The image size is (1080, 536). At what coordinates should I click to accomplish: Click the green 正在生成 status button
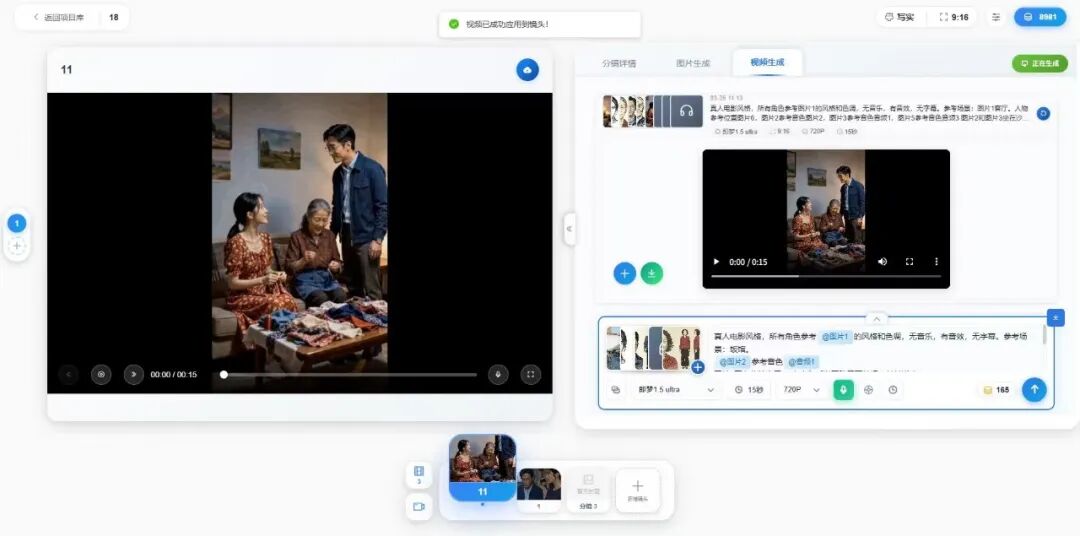[1039, 63]
